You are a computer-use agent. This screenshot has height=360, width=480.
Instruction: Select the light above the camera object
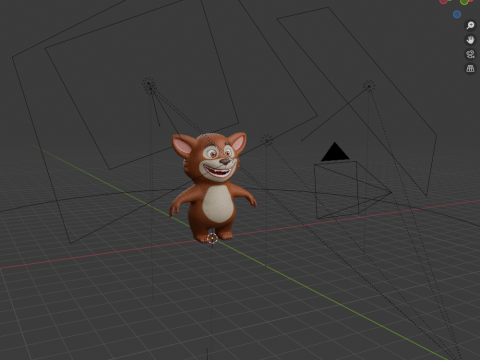[x=369, y=86]
